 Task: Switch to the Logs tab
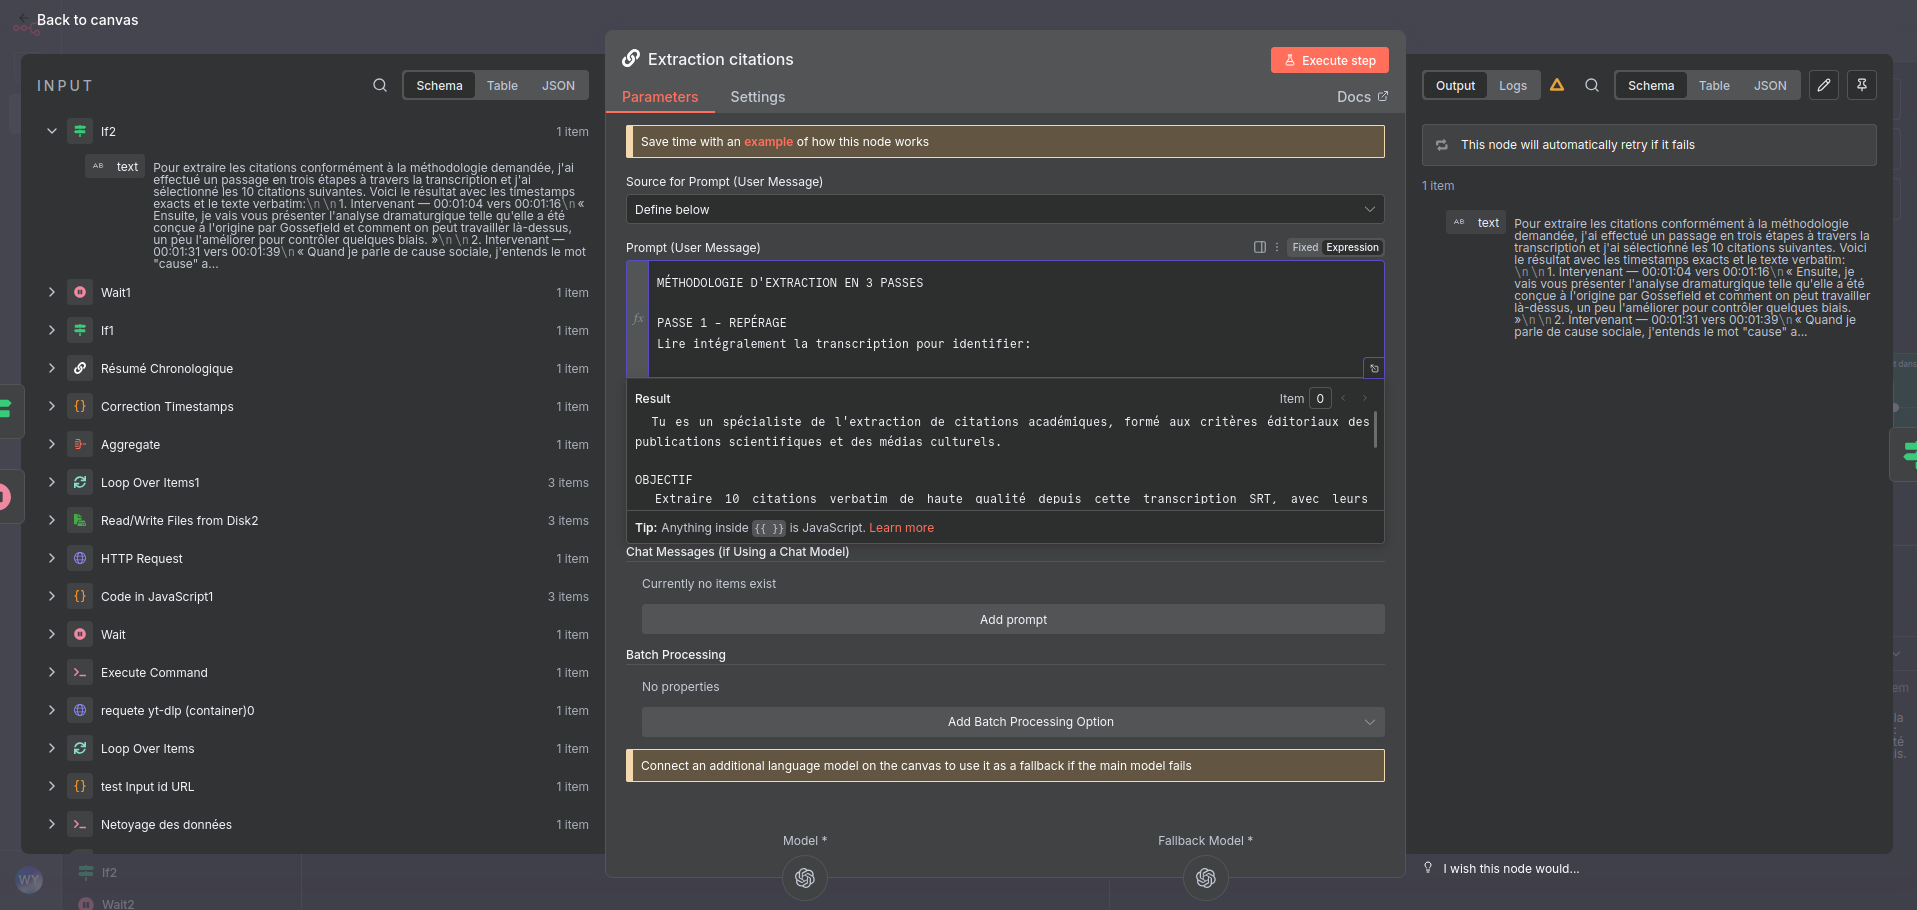1512,86
